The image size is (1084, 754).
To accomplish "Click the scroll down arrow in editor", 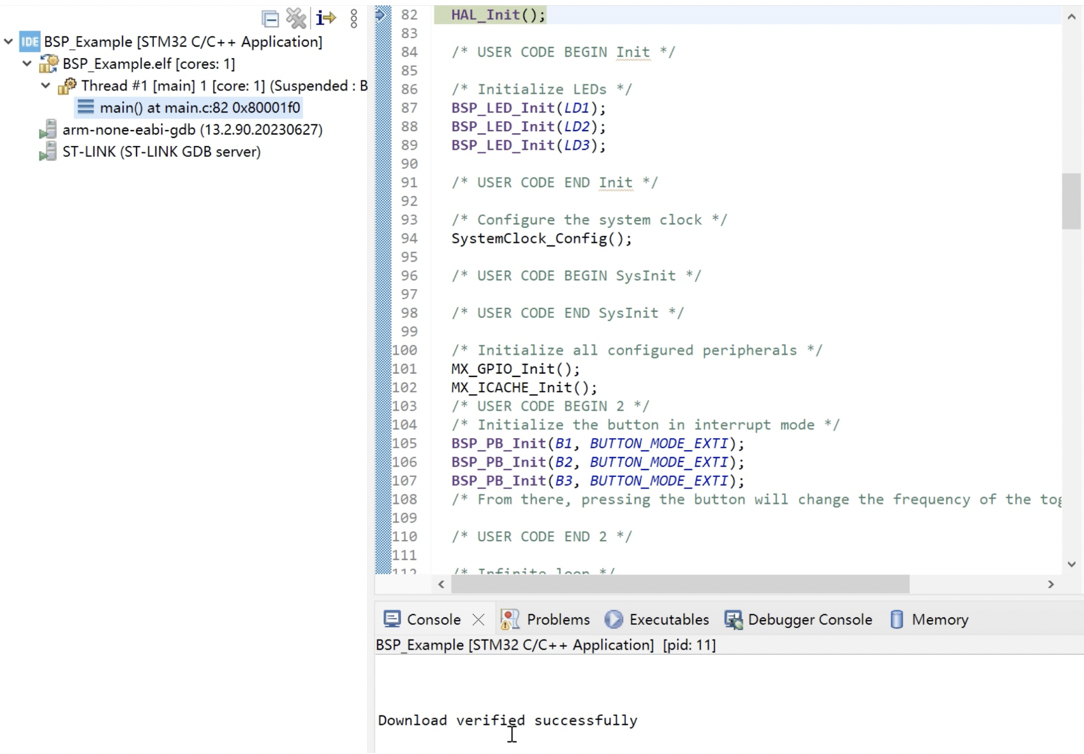I will 1071,564.
